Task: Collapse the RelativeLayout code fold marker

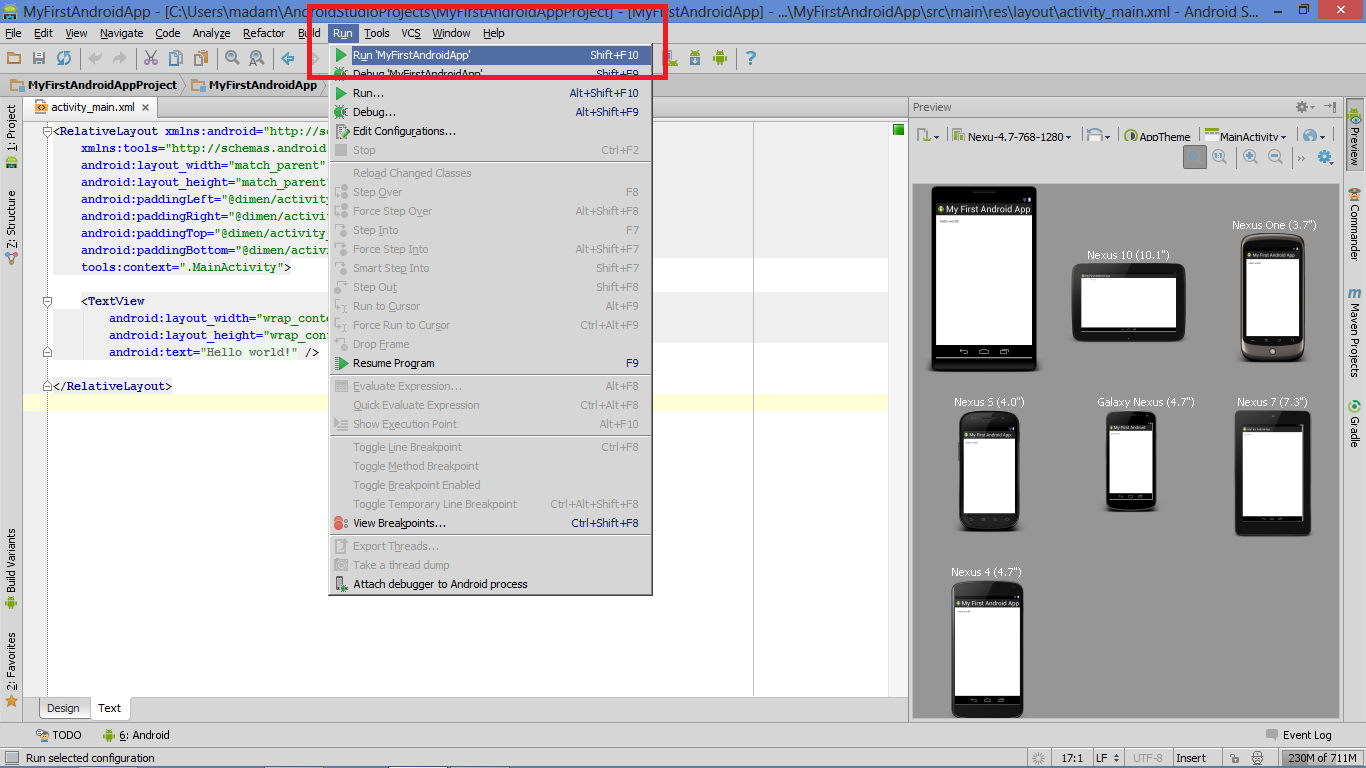Action: pyautogui.click(x=47, y=131)
